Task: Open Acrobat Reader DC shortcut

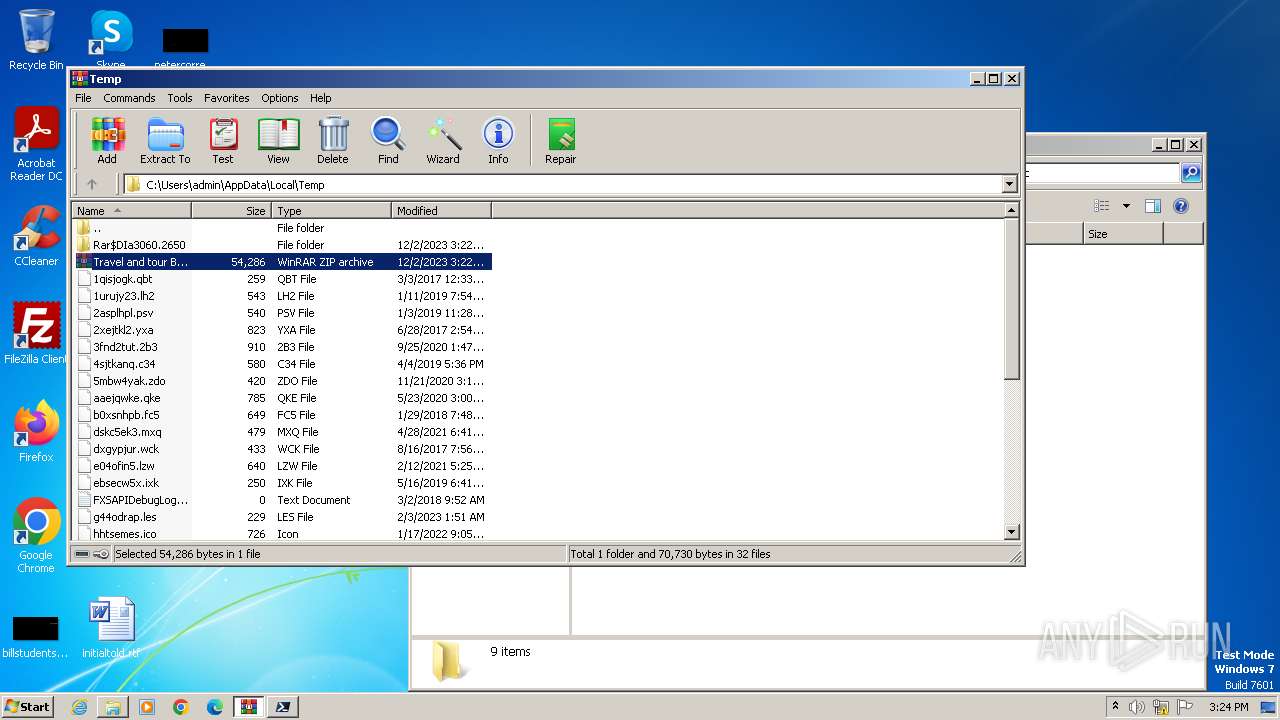Action: tap(36, 145)
